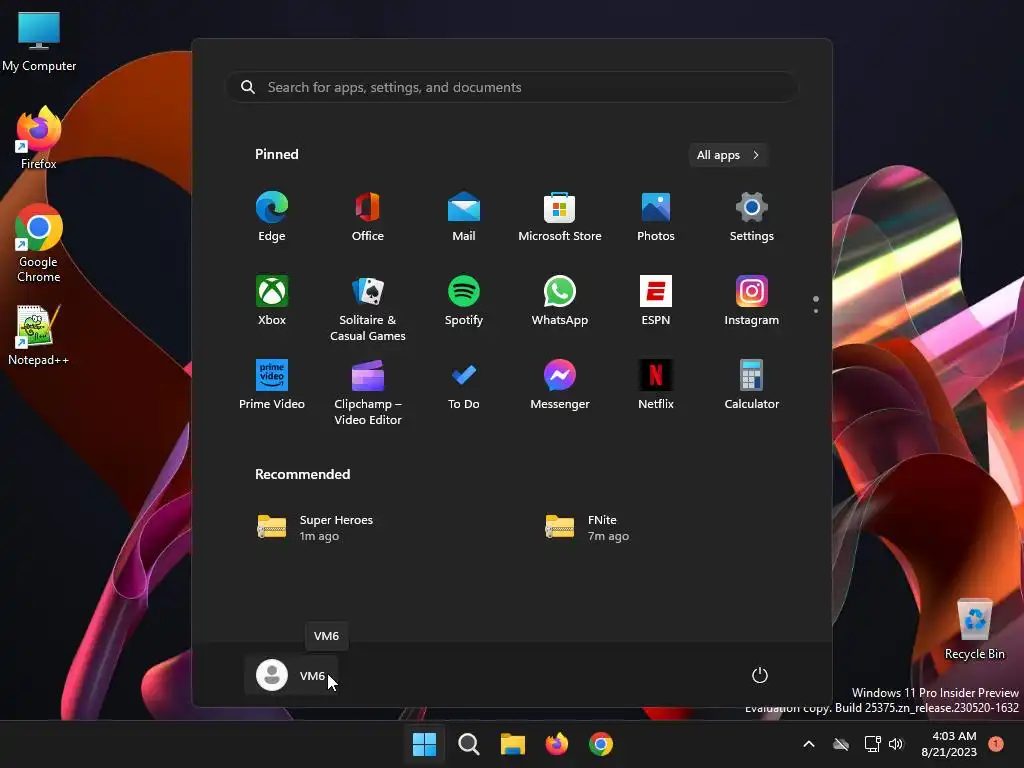Open Settings from pinned apps
This screenshot has height=768, width=1024.
[x=752, y=217]
